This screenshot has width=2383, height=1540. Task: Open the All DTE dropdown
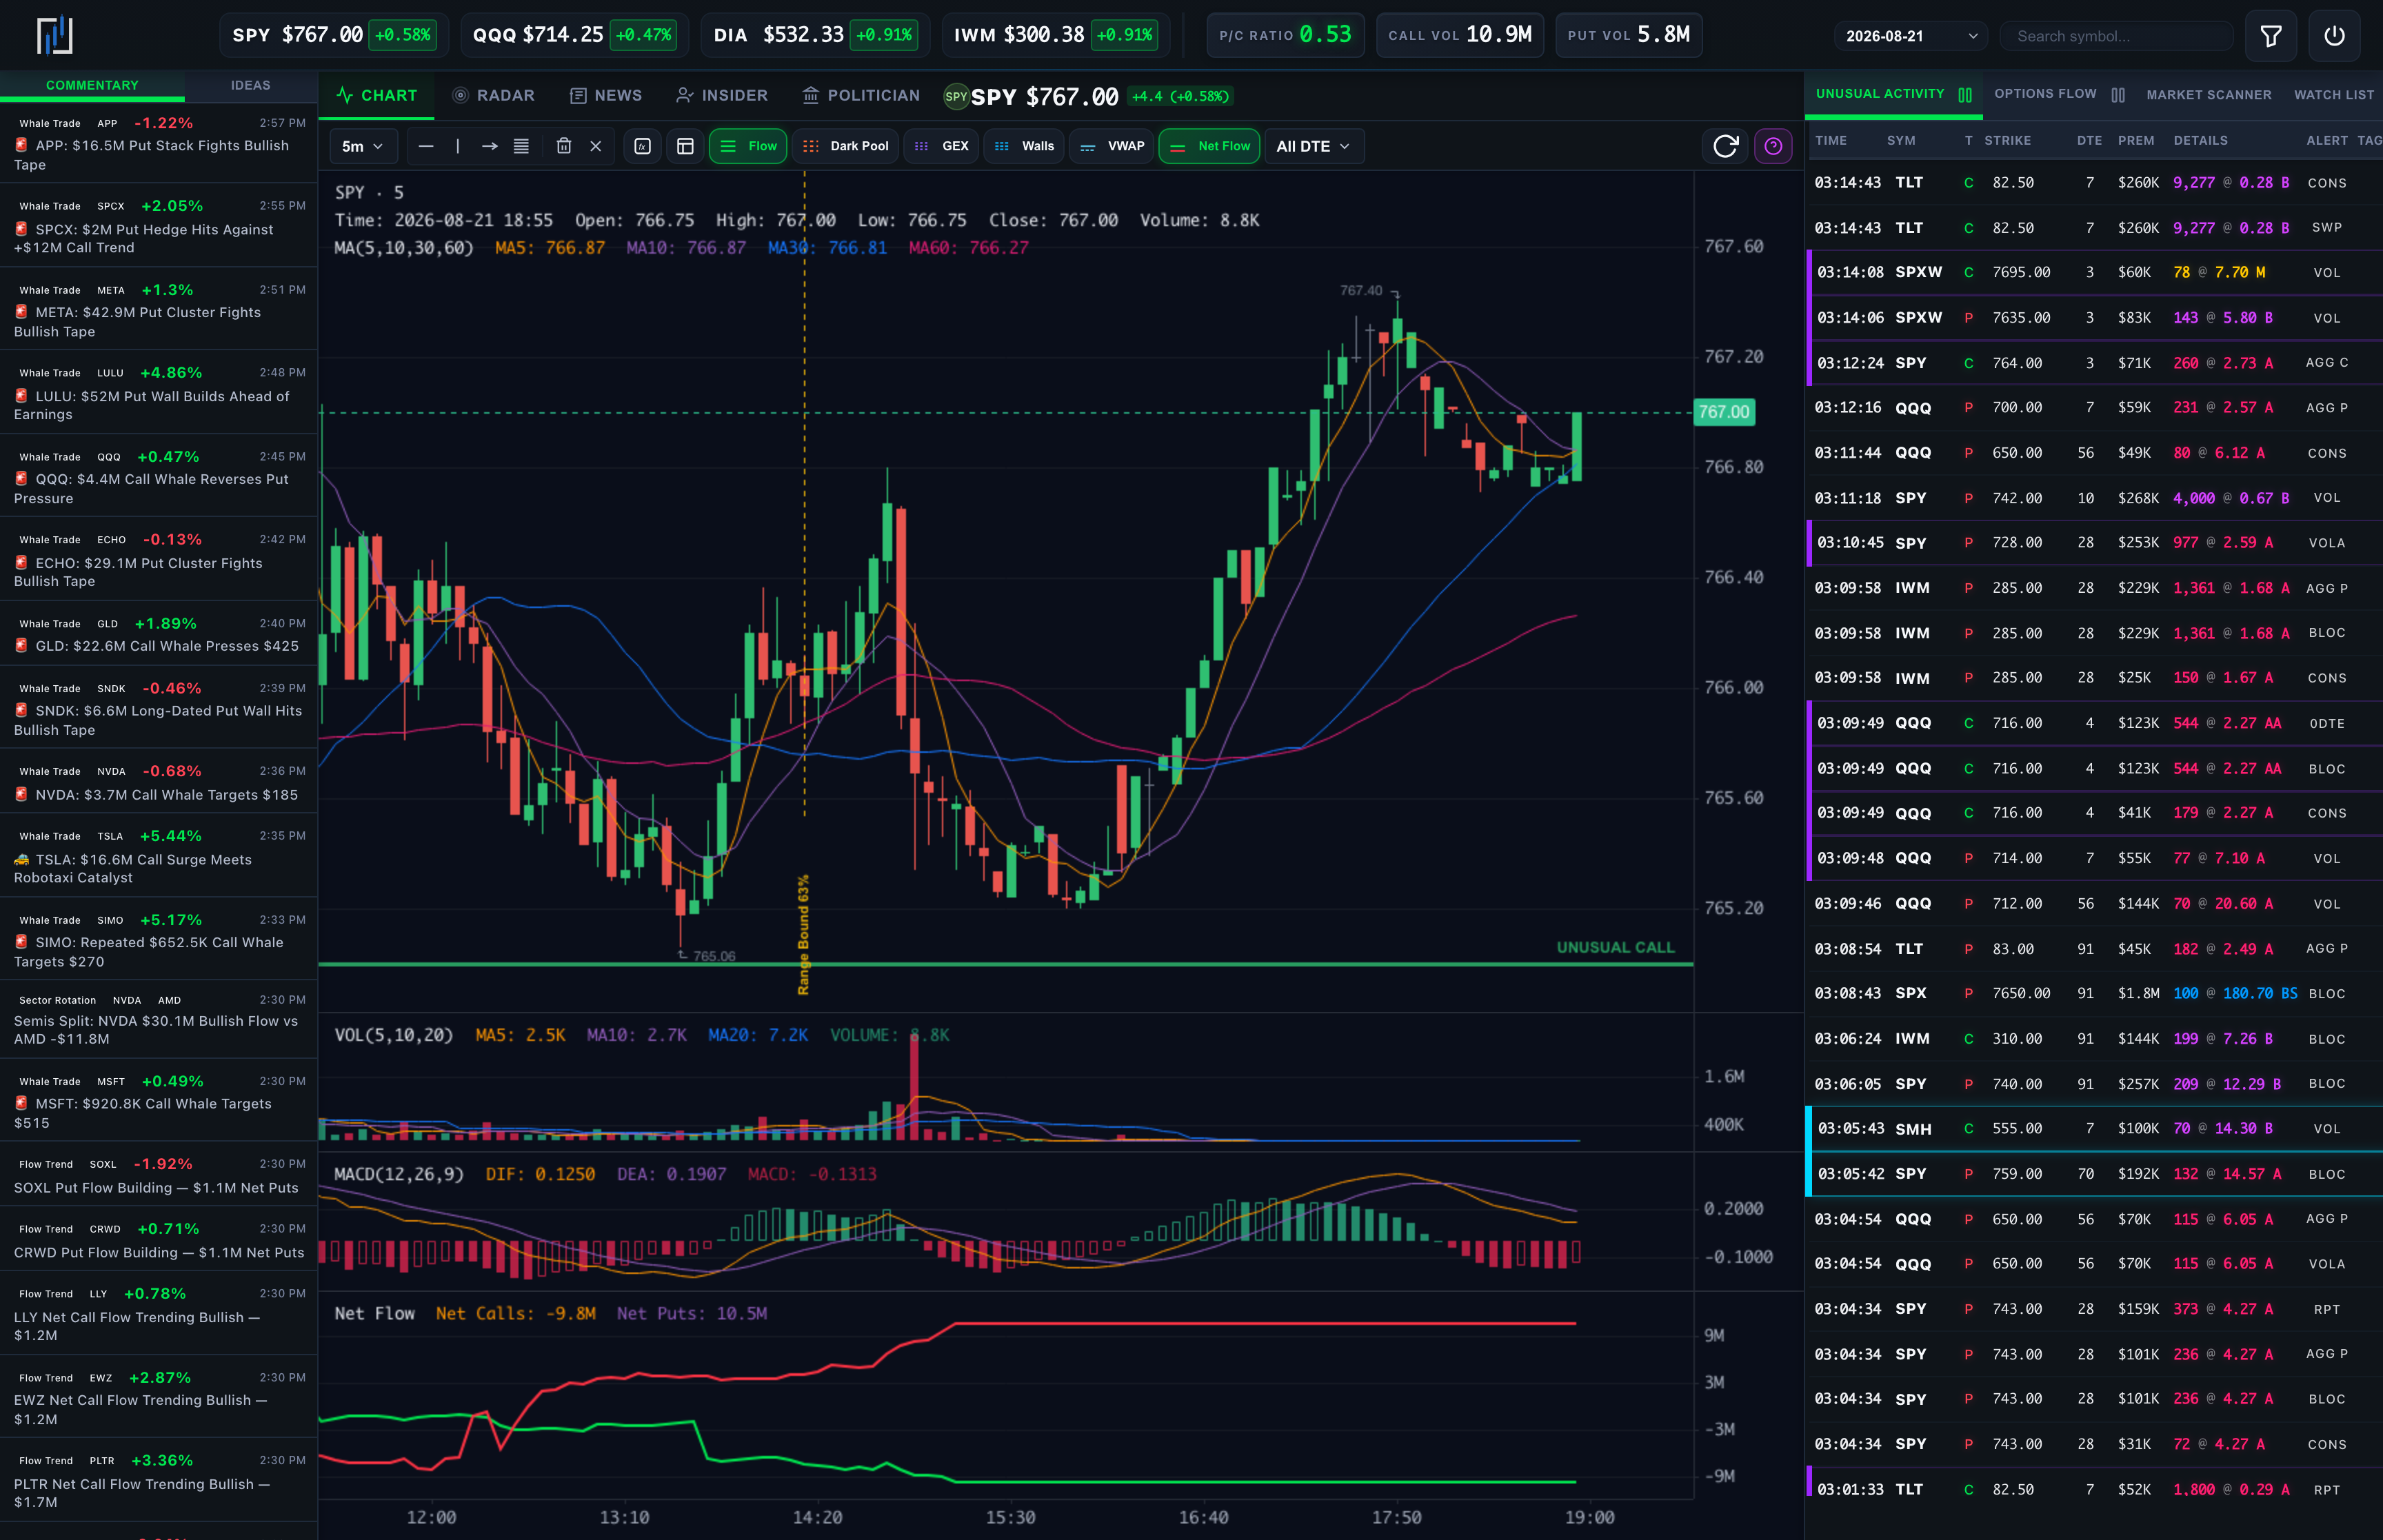pyautogui.click(x=1313, y=146)
